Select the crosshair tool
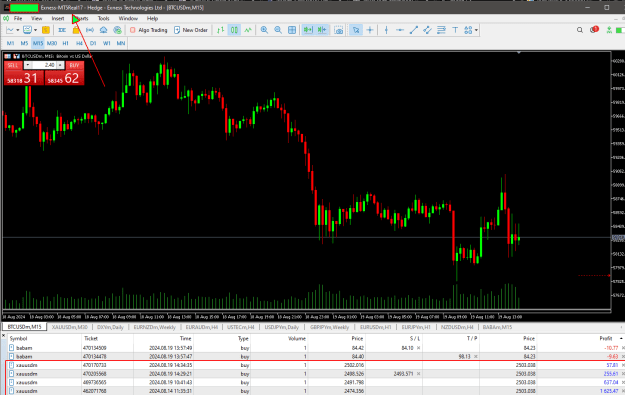Image resolution: width=625 pixels, height=395 pixels. [x=370, y=30]
